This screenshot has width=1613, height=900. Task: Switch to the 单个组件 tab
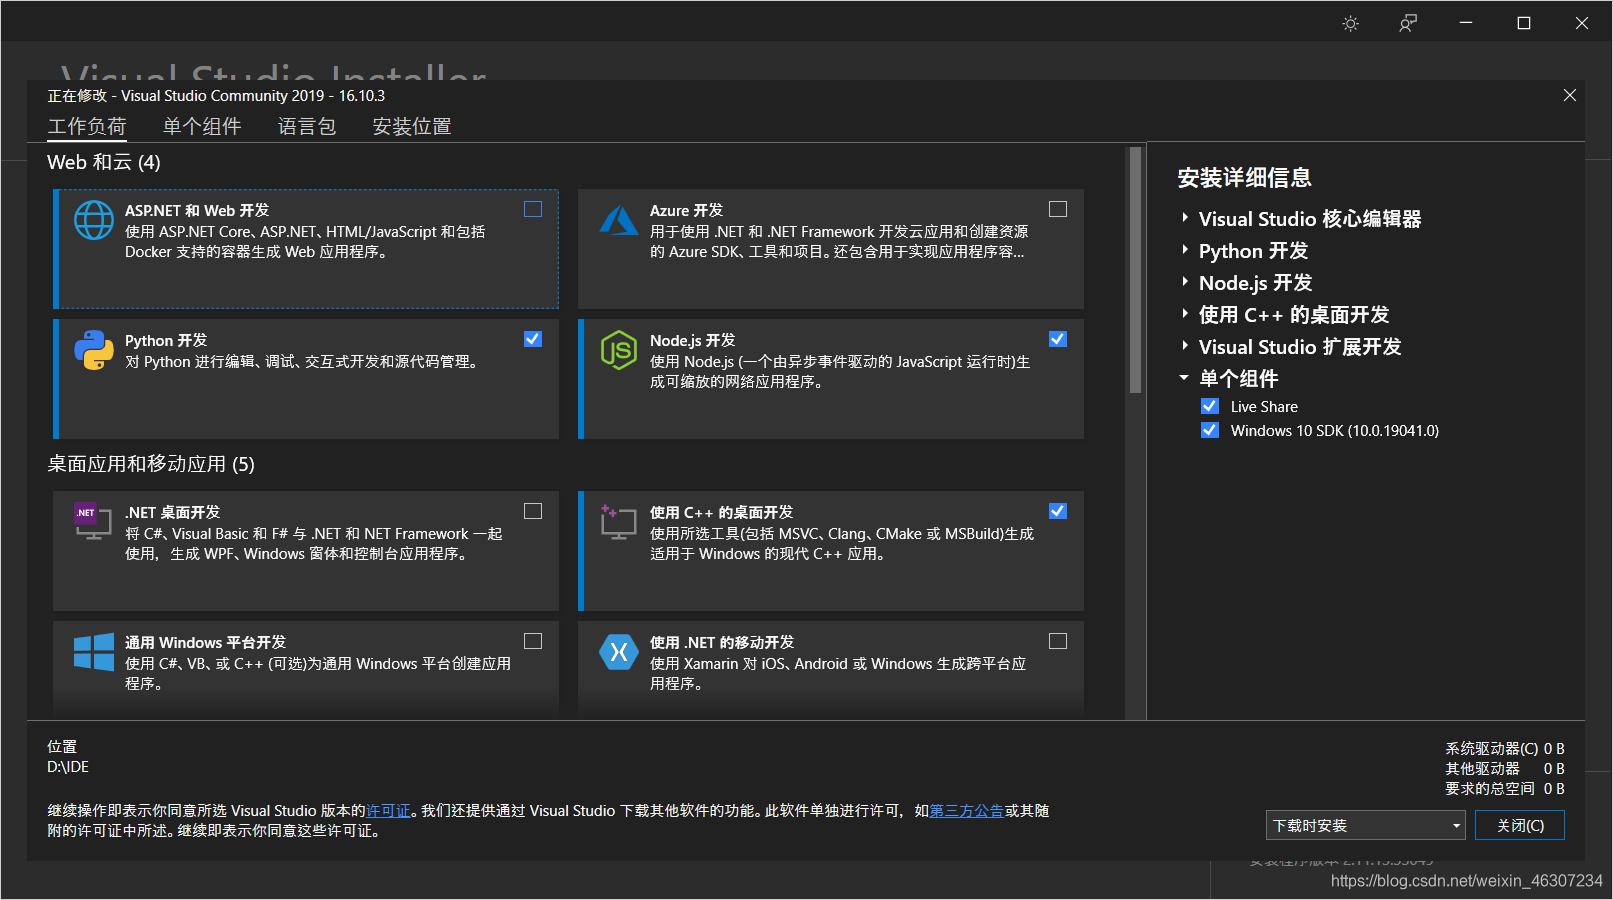pyautogui.click(x=202, y=126)
